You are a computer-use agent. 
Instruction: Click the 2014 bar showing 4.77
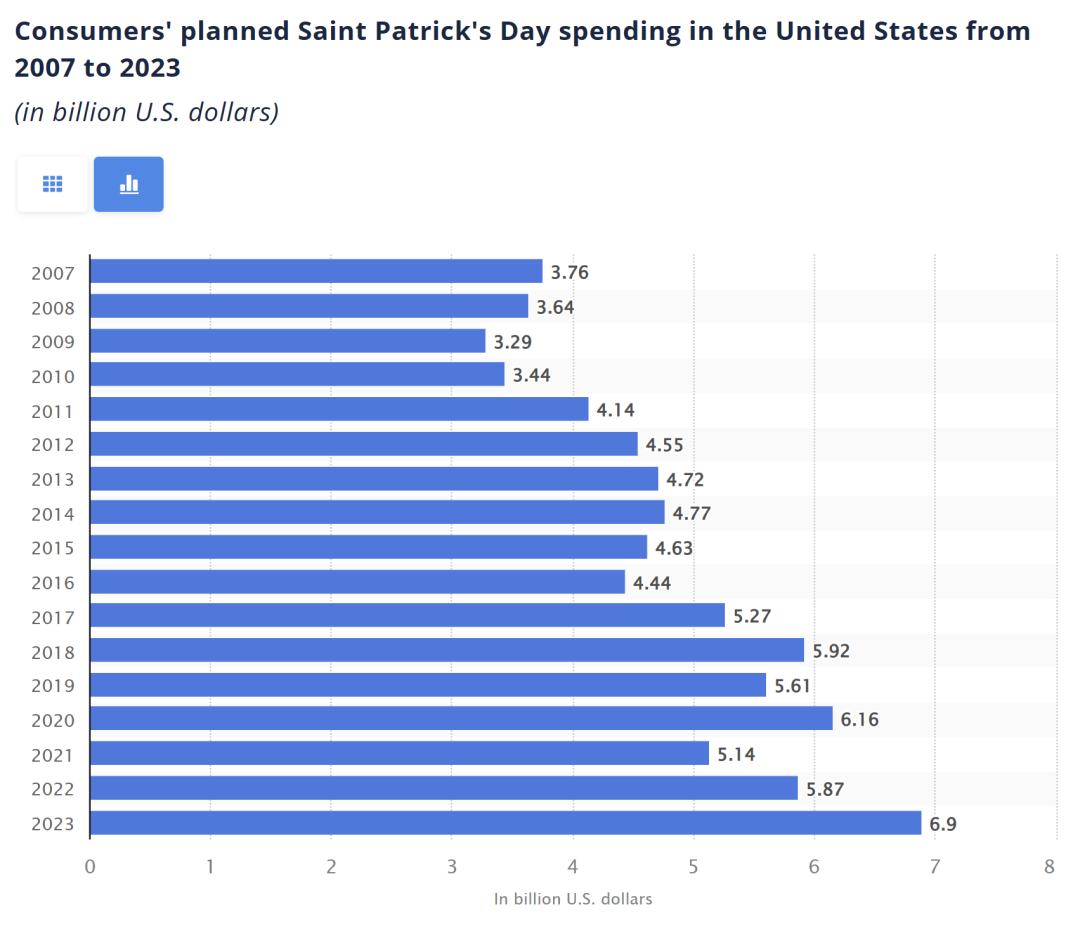tap(378, 512)
